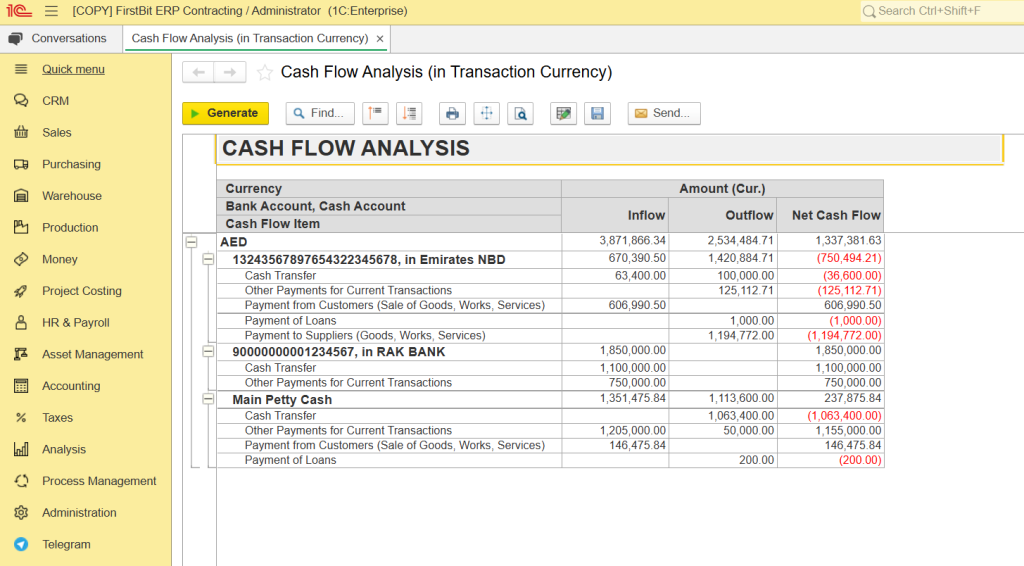Select the Payment to Suppliers row label
This screenshot has width=1024, height=566.
click(365, 336)
